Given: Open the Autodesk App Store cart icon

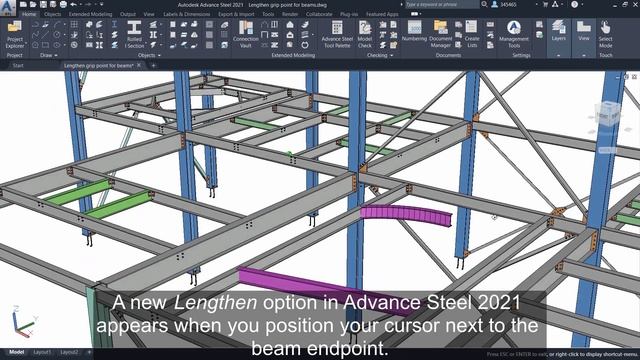Looking at the screenshot, I should [x=545, y=4].
